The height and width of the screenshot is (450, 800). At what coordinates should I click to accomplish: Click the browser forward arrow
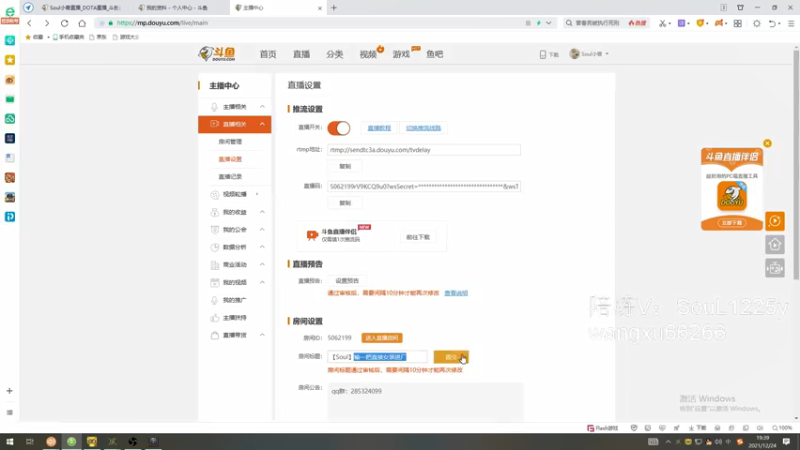pyautogui.click(x=46, y=23)
